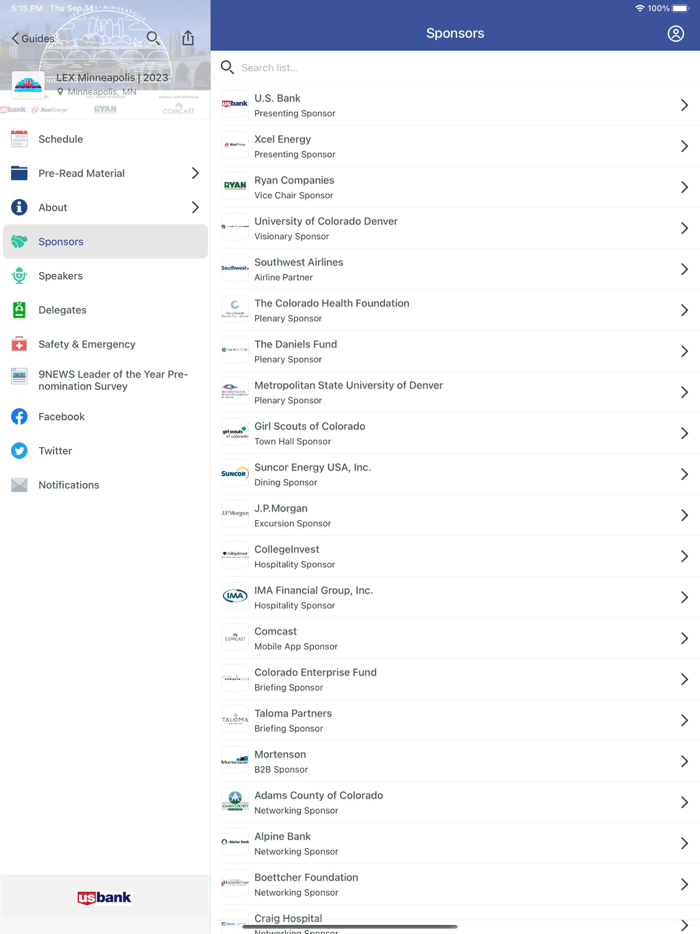Select Craig Hospital row

pos(456,920)
